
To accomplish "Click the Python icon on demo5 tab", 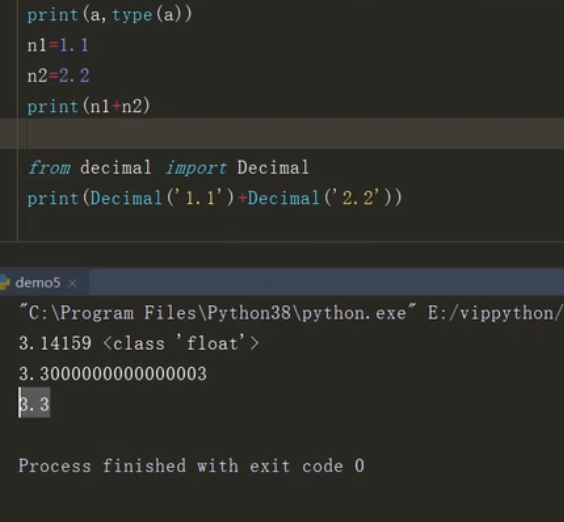I will click(x=5, y=282).
